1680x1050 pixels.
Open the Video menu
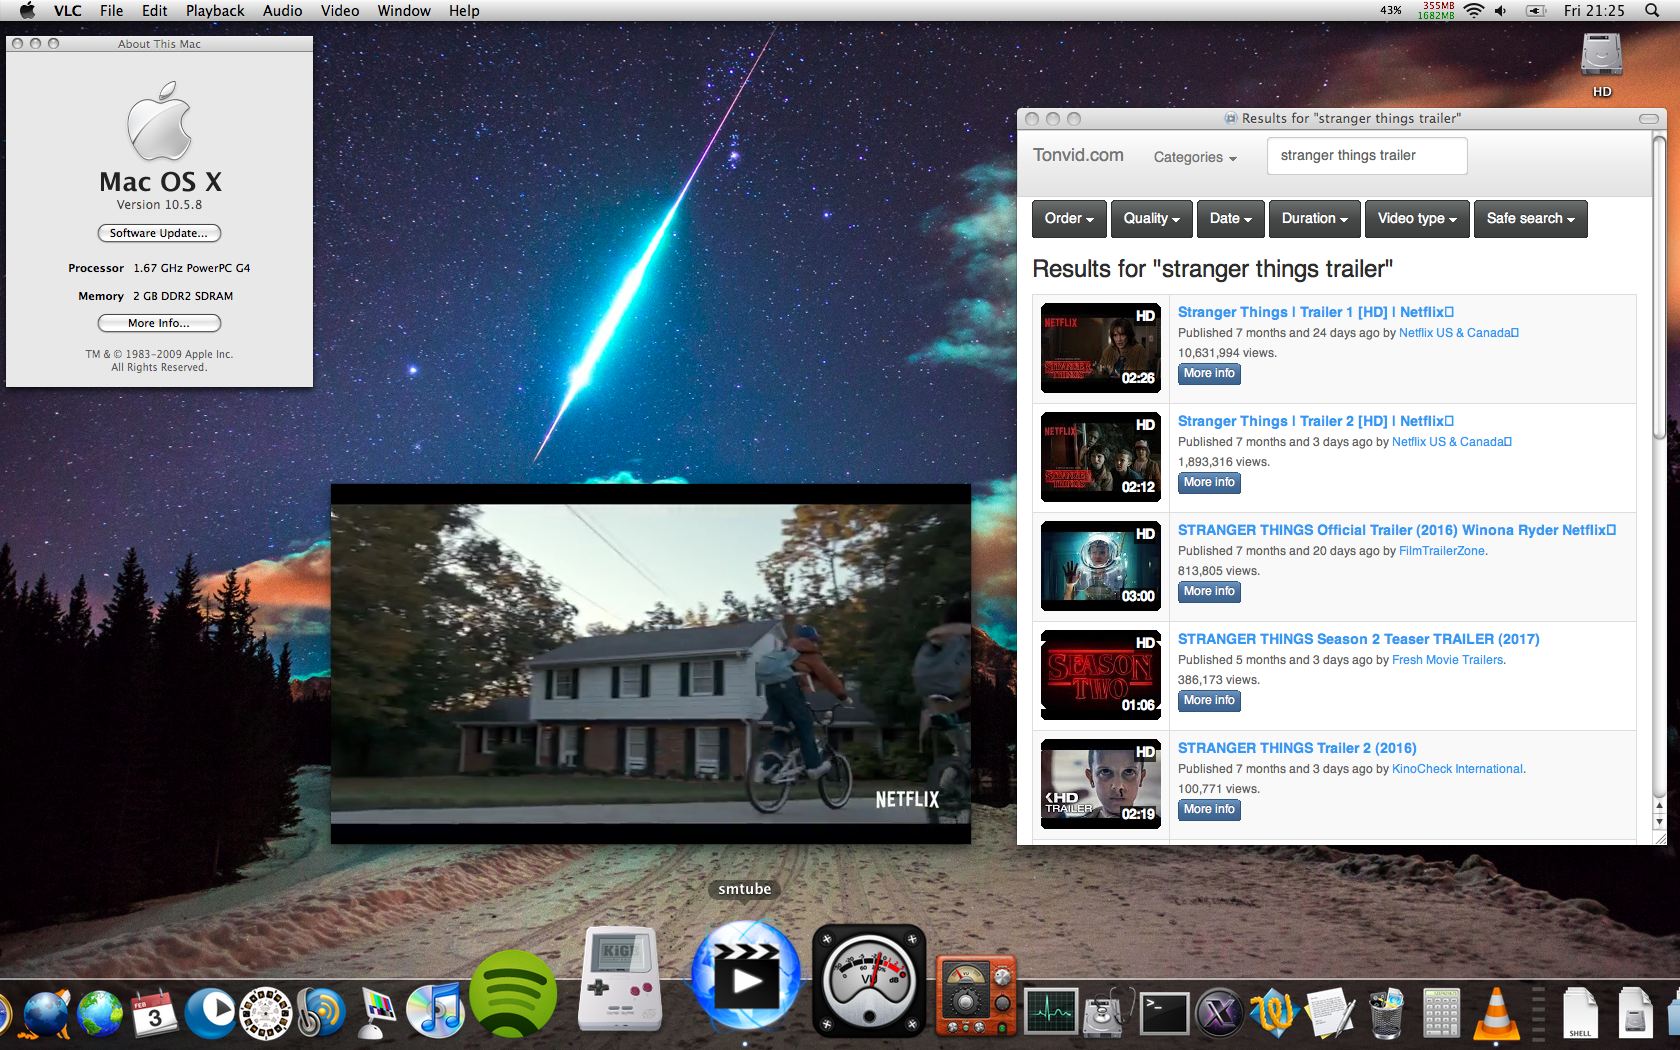click(340, 10)
